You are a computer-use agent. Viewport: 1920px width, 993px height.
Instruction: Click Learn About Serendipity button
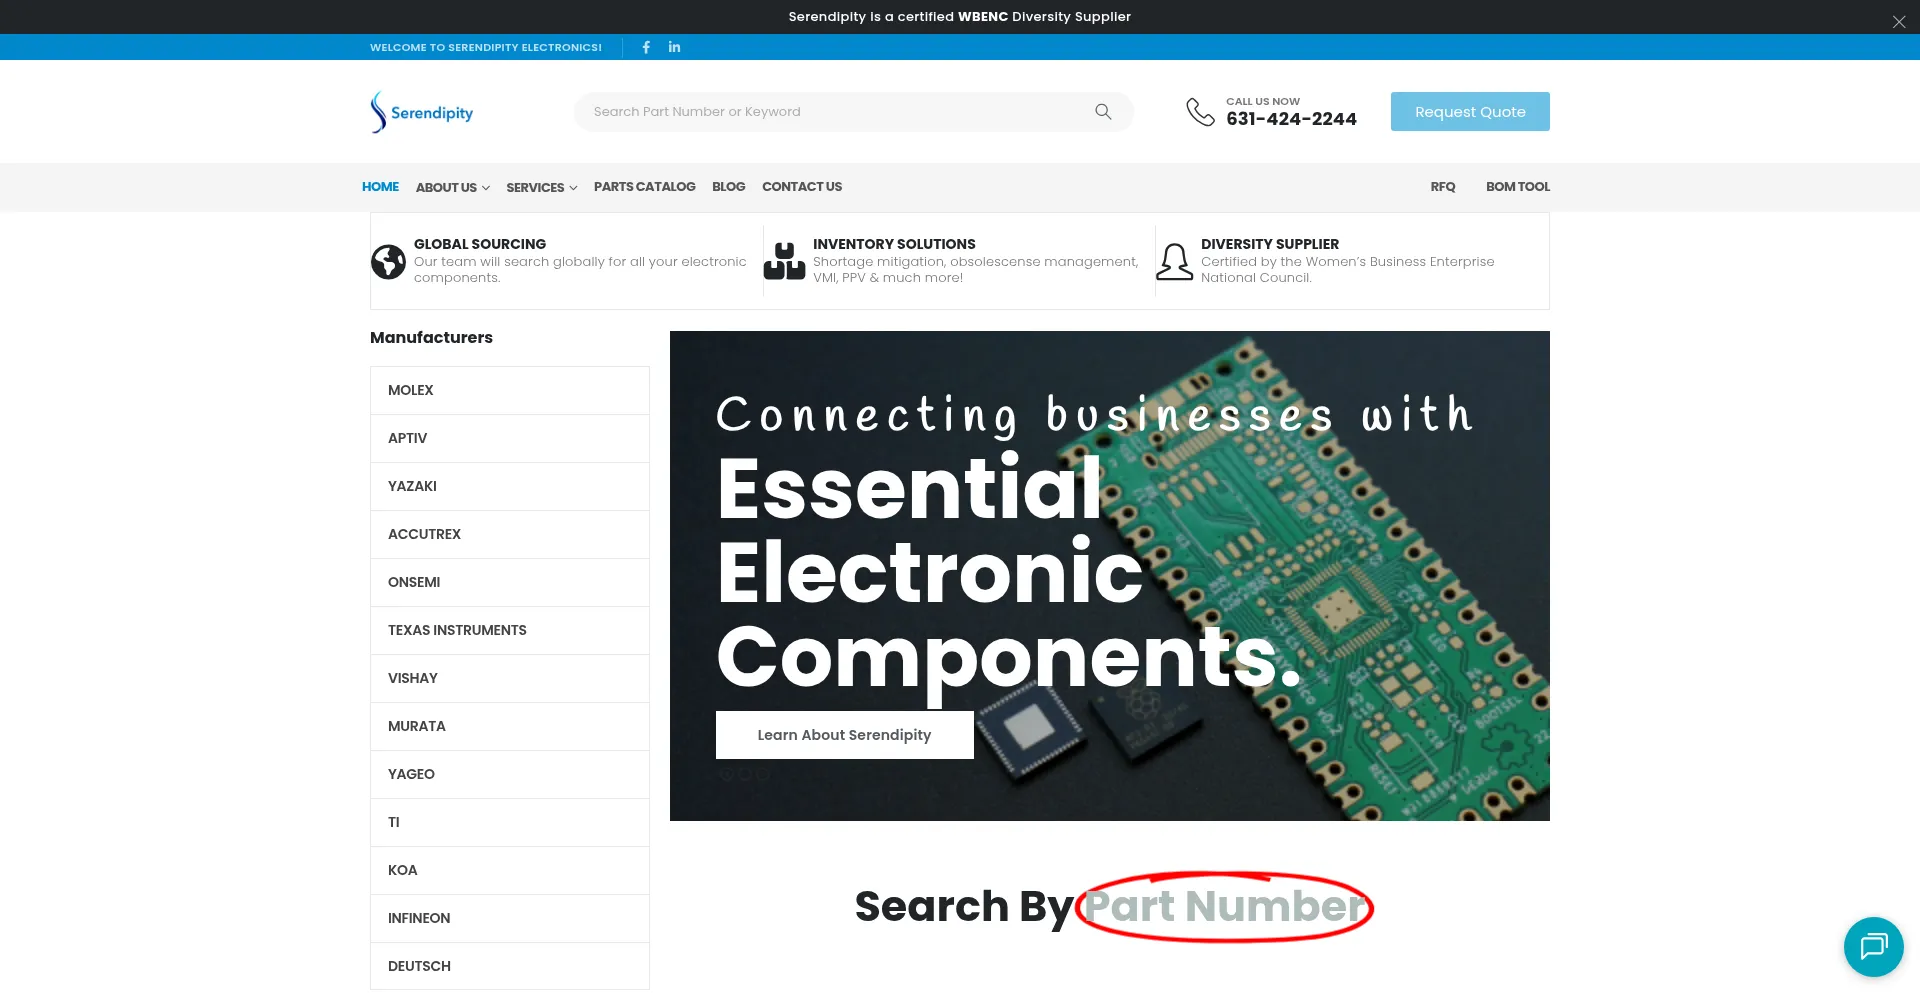click(x=844, y=735)
